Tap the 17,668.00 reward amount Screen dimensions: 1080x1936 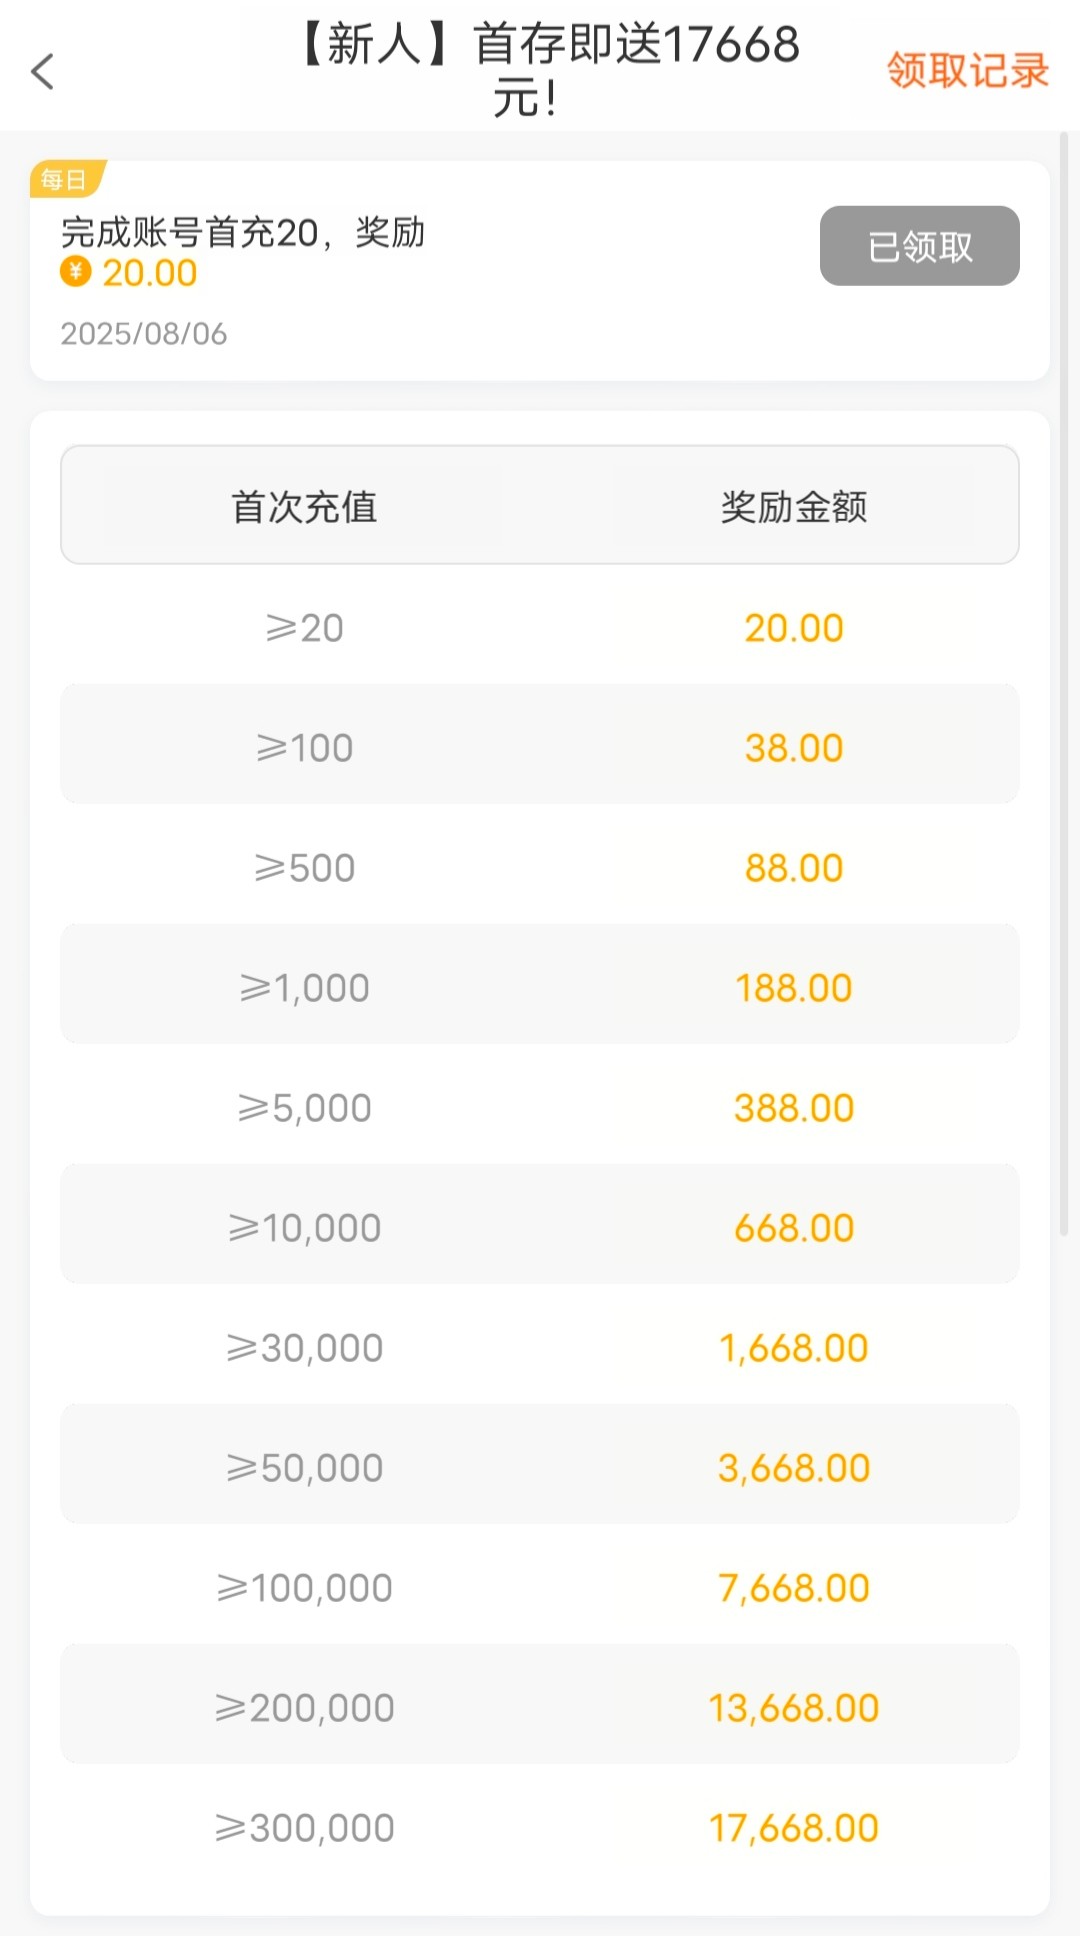(x=794, y=1828)
